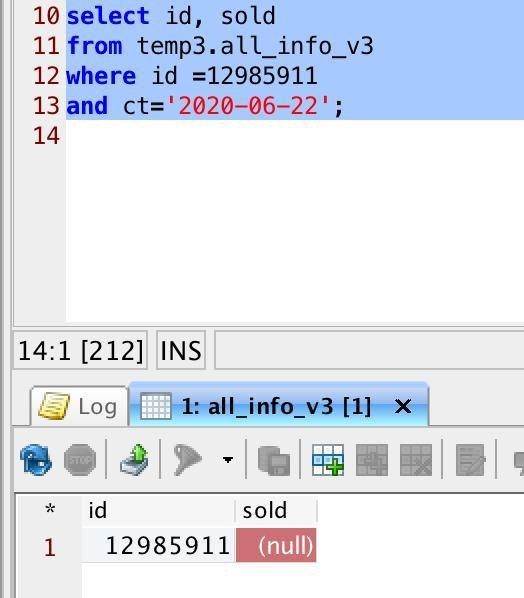Screen dimensions: 524x598
Task: Click the '2020-06-22' string literal
Action: click(248, 106)
